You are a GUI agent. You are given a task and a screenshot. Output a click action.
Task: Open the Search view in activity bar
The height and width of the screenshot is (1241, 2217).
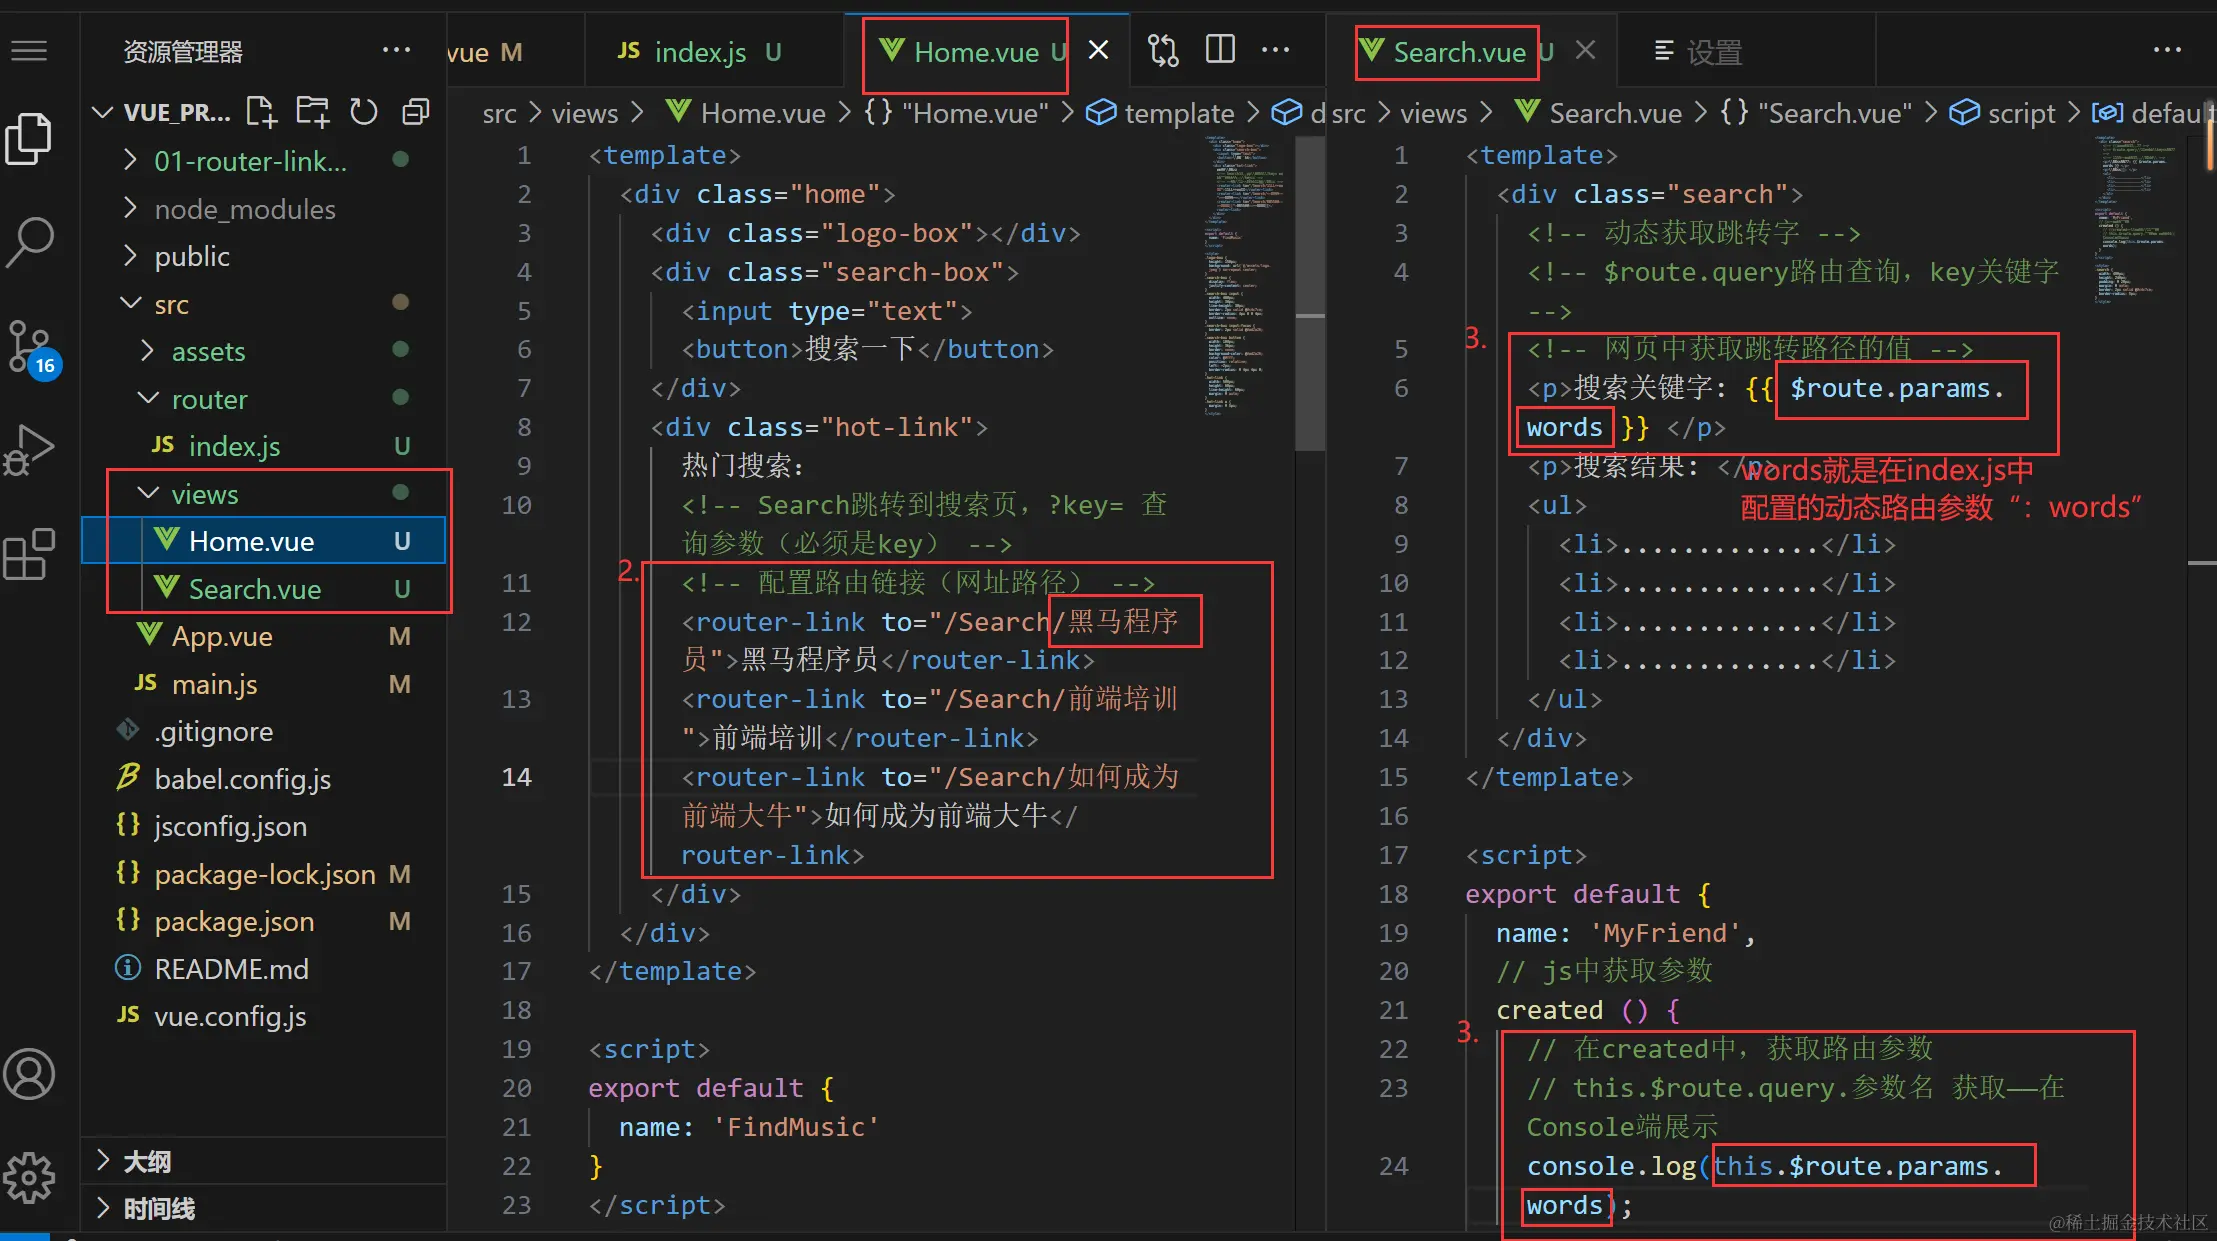click(29, 242)
